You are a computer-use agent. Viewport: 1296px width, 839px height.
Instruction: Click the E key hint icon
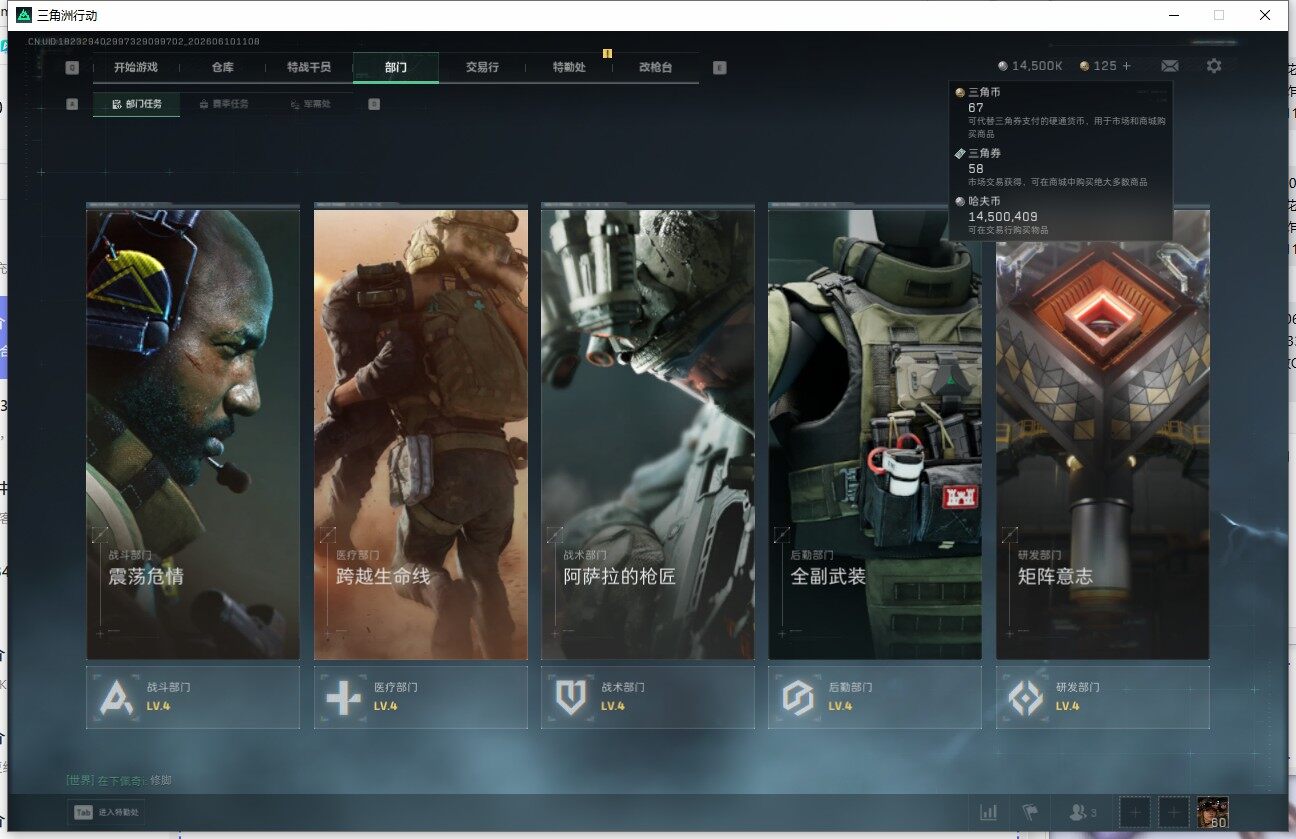click(x=720, y=68)
